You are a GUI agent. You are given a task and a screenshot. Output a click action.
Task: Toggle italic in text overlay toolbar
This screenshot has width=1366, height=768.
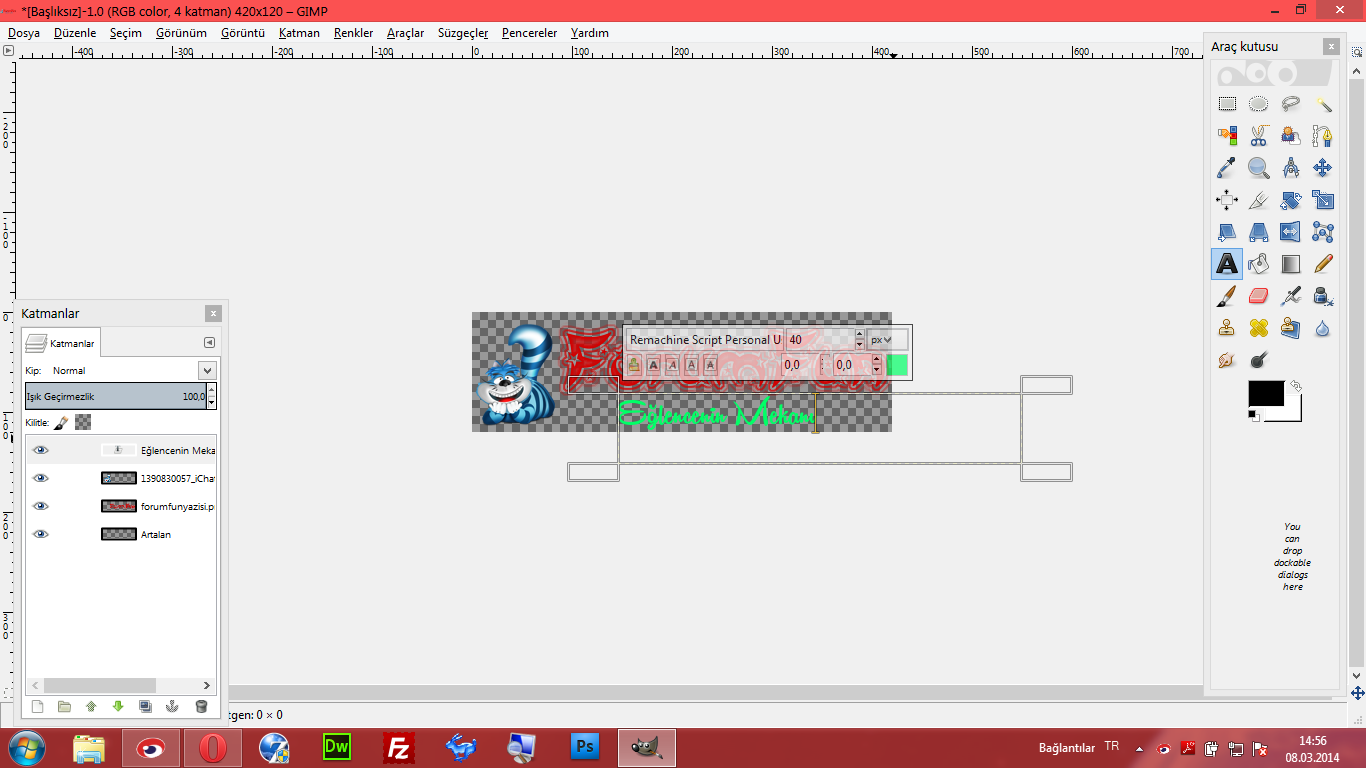click(x=672, y=365)
